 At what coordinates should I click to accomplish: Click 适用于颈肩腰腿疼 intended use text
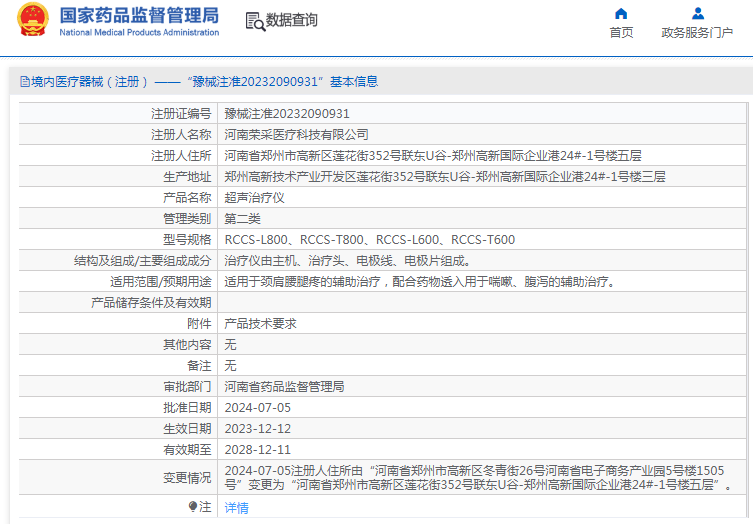point(421,282)
